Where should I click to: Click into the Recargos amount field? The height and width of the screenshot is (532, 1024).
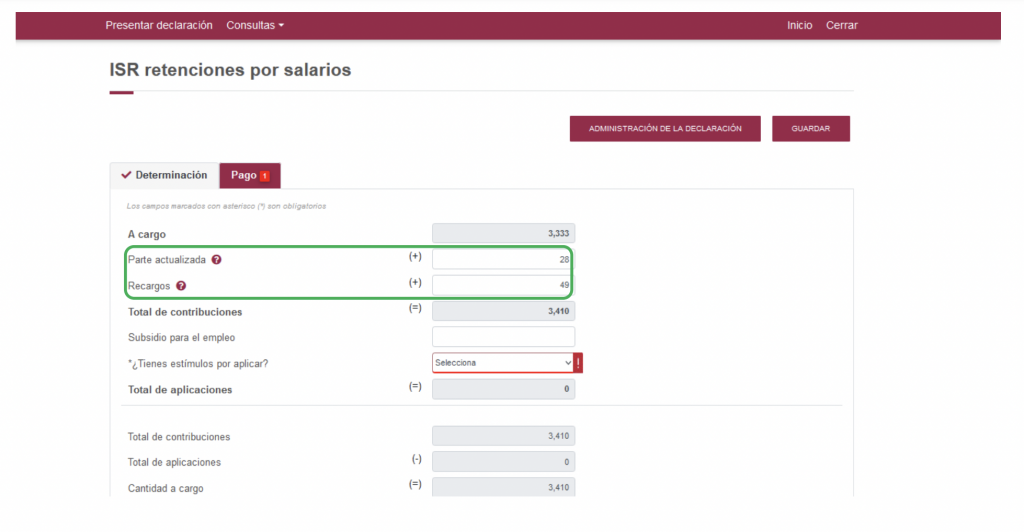[503, 286]
